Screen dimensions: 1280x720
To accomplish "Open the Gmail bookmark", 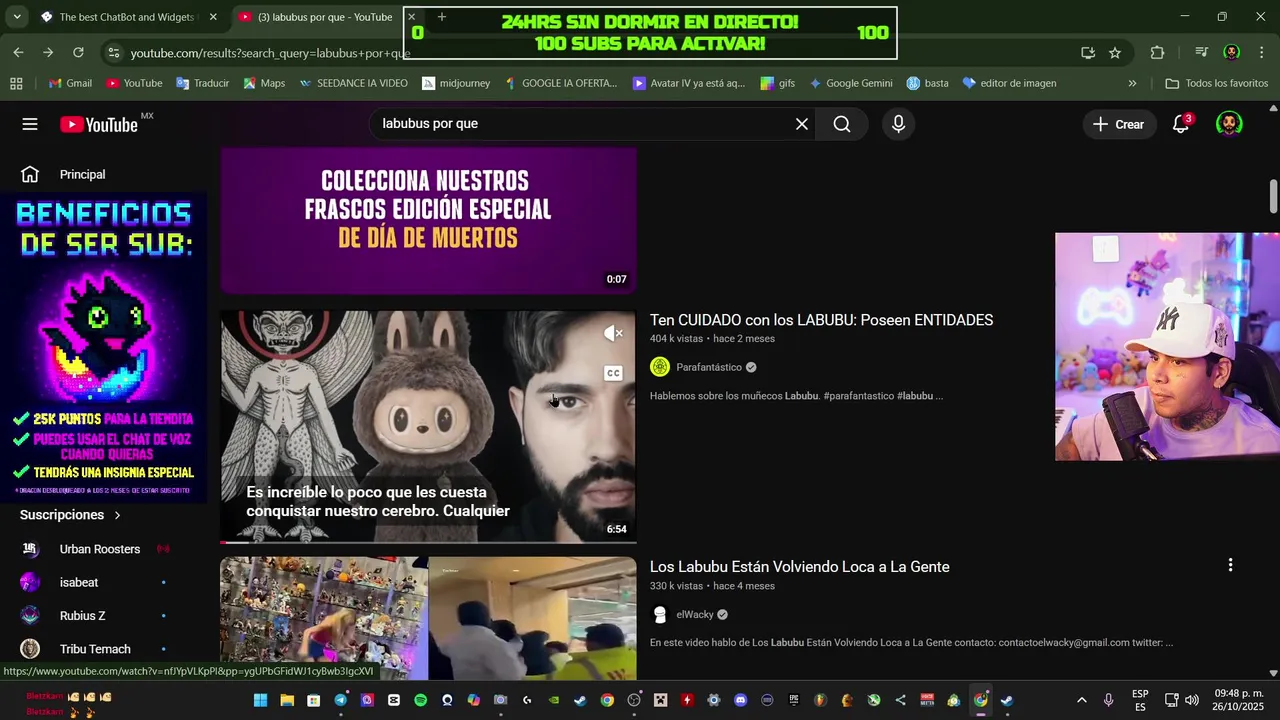I will point(70,83).
